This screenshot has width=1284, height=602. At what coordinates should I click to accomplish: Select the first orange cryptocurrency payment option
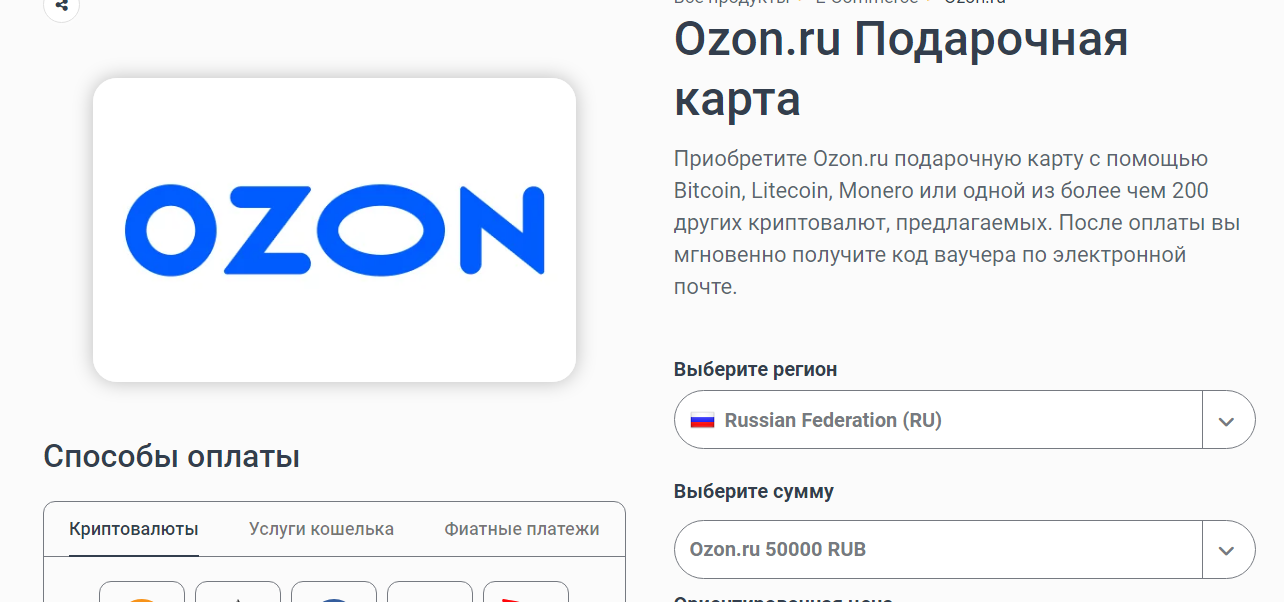coord(142,592)
